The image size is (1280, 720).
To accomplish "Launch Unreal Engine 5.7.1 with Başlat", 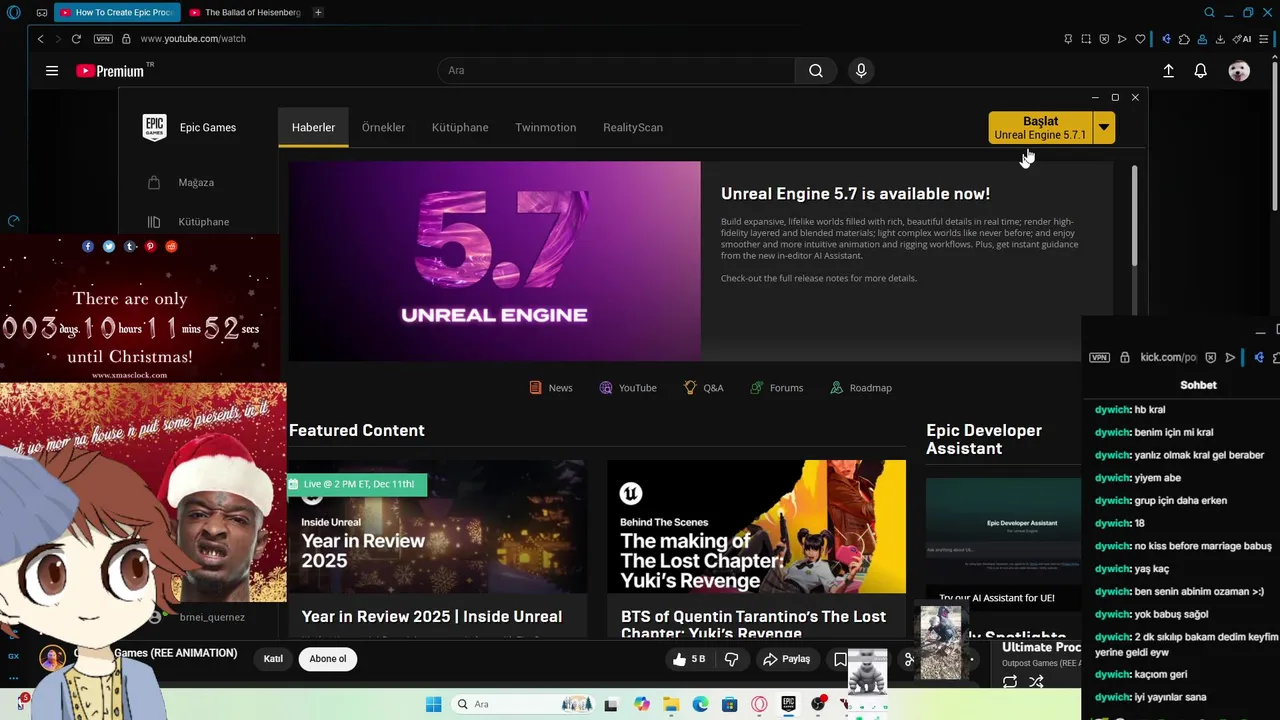I will 1040,128.
